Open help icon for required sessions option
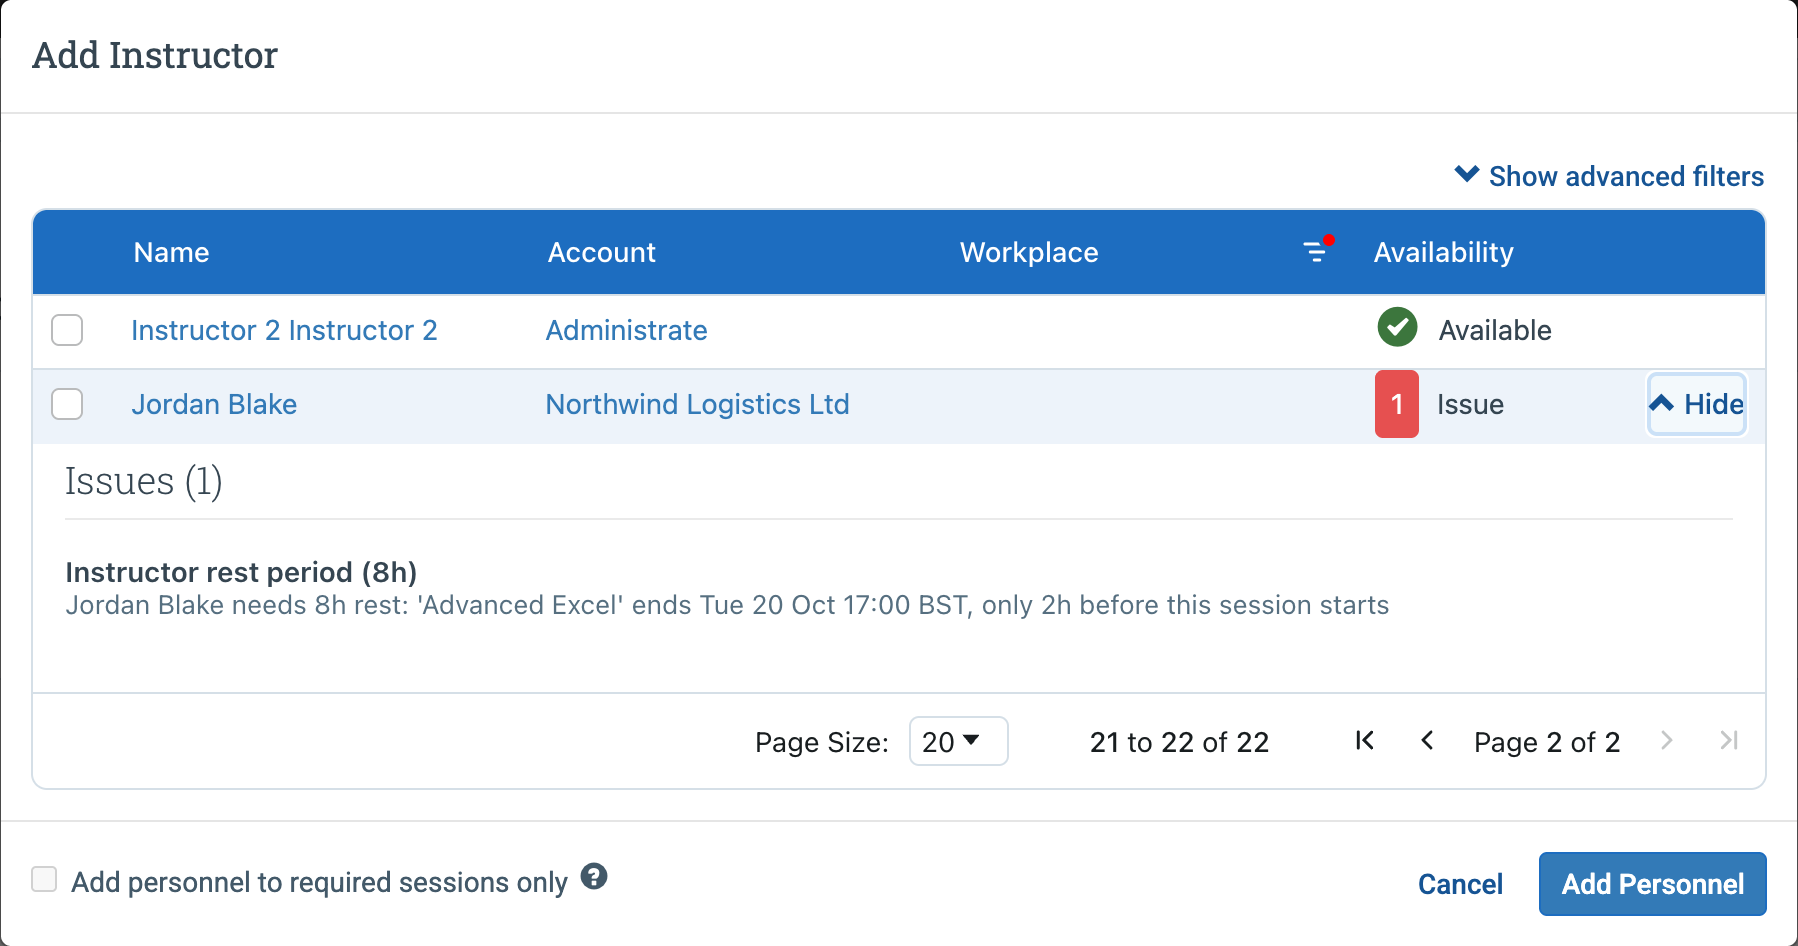Image resolution: width=1798 pixels, height=946 pixels. pyautogui.click(x=594, y=876)
